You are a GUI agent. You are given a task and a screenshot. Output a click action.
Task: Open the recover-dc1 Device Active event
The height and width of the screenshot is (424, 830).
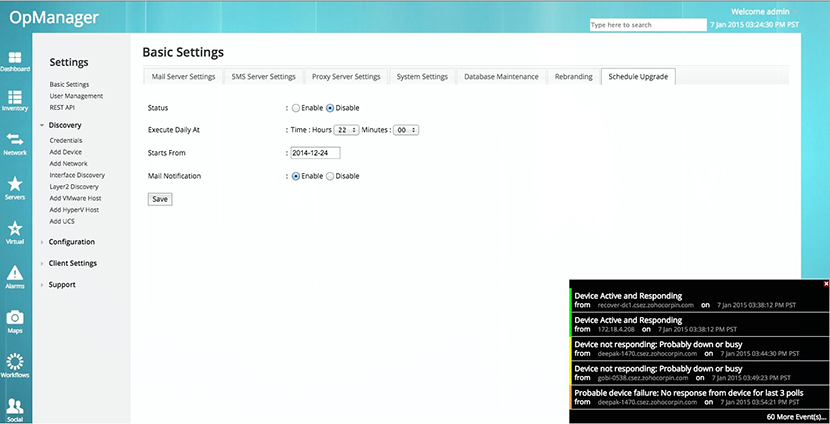tap(699, 300)
